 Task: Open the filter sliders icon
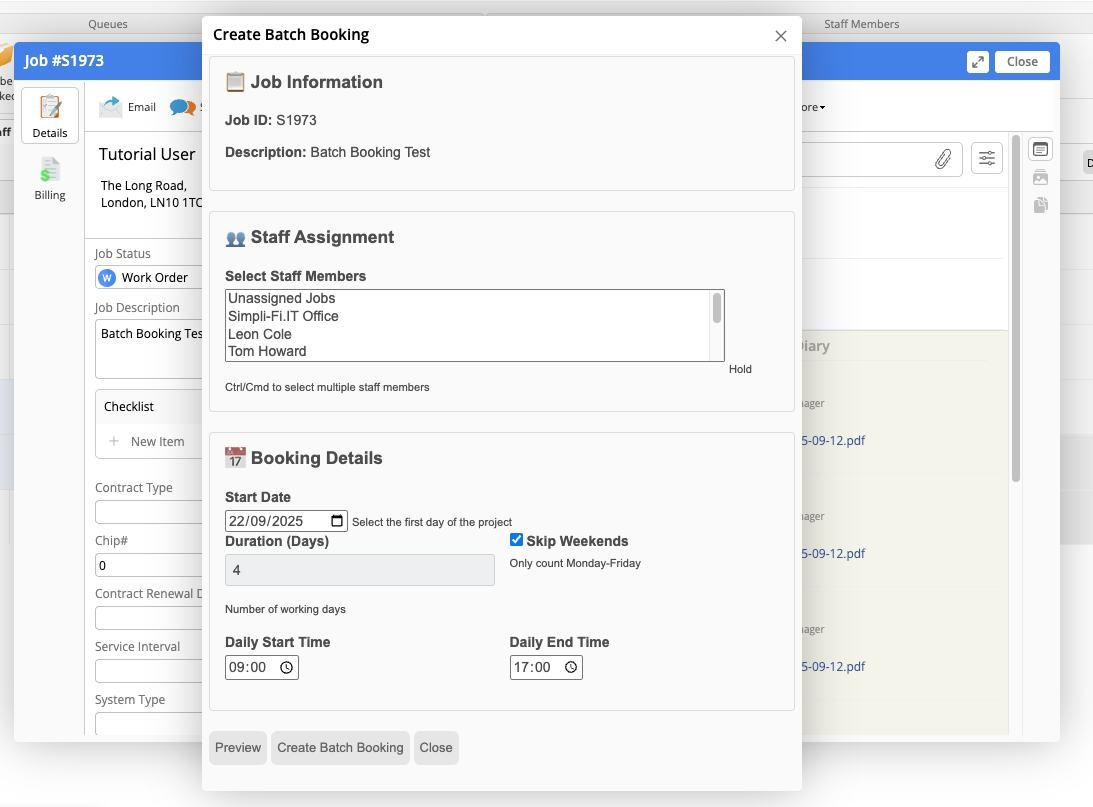[986, 158]
